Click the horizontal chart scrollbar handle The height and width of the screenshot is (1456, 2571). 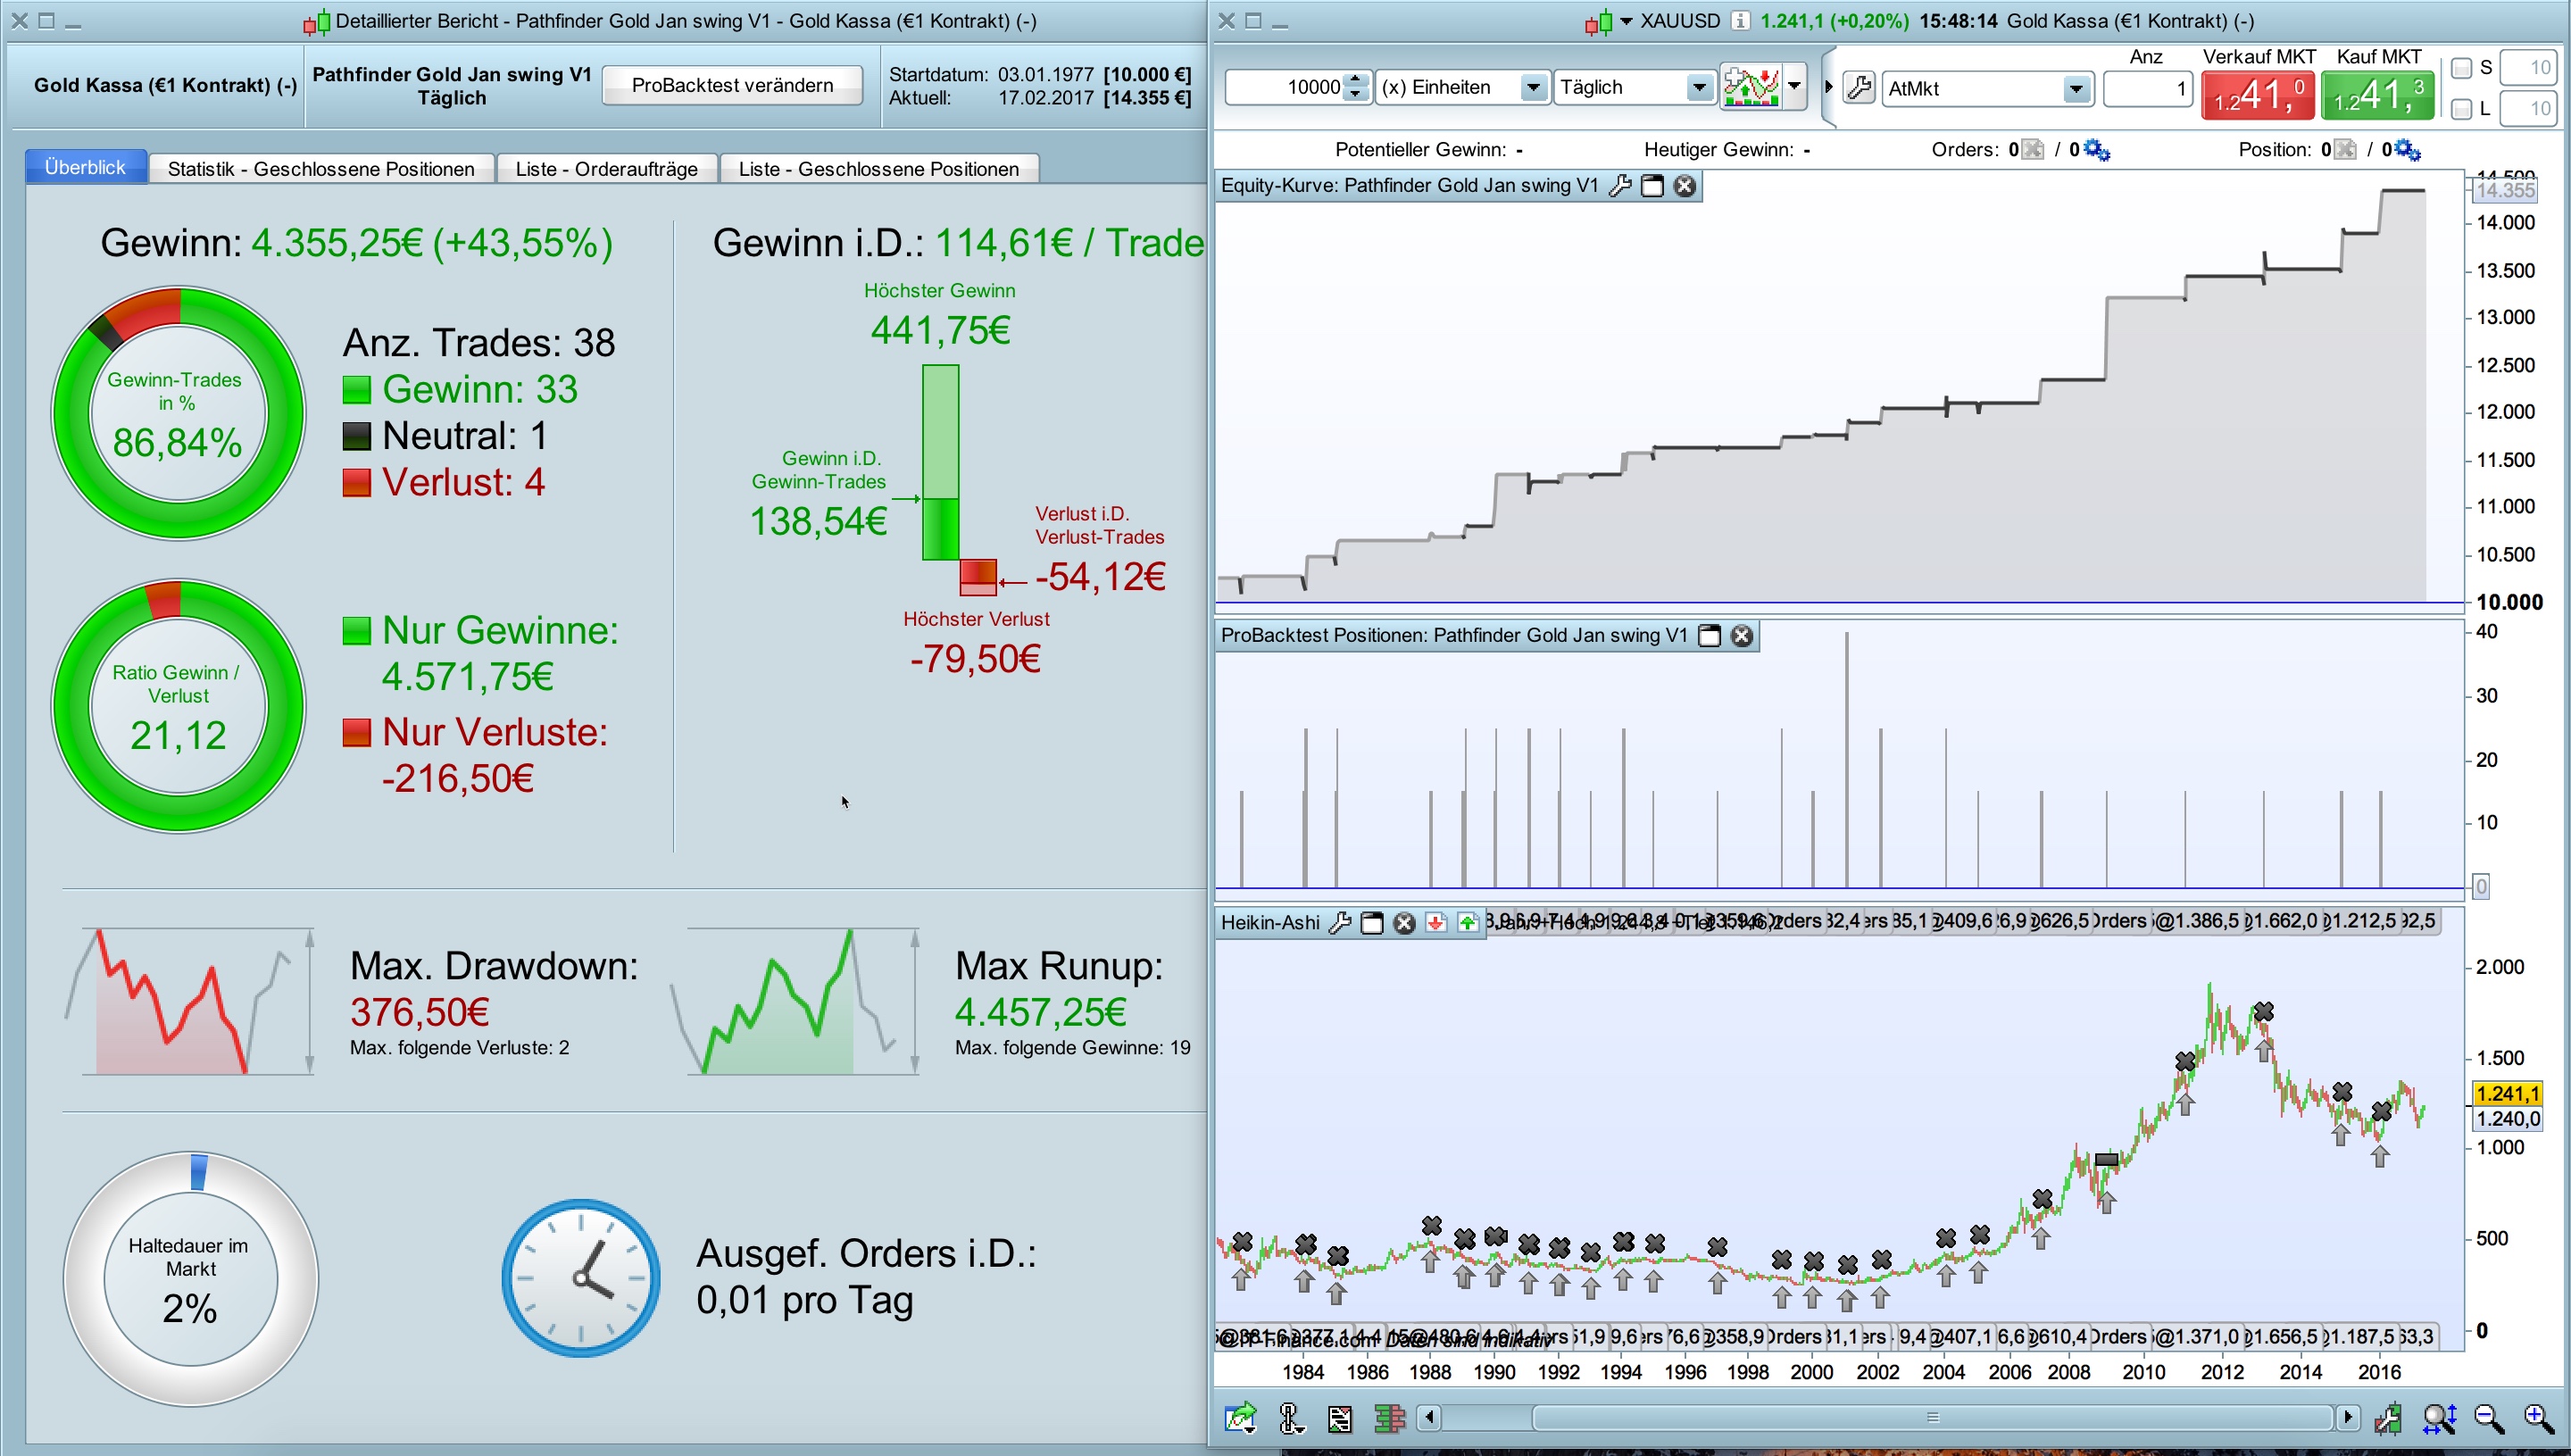[1932, 1418]
